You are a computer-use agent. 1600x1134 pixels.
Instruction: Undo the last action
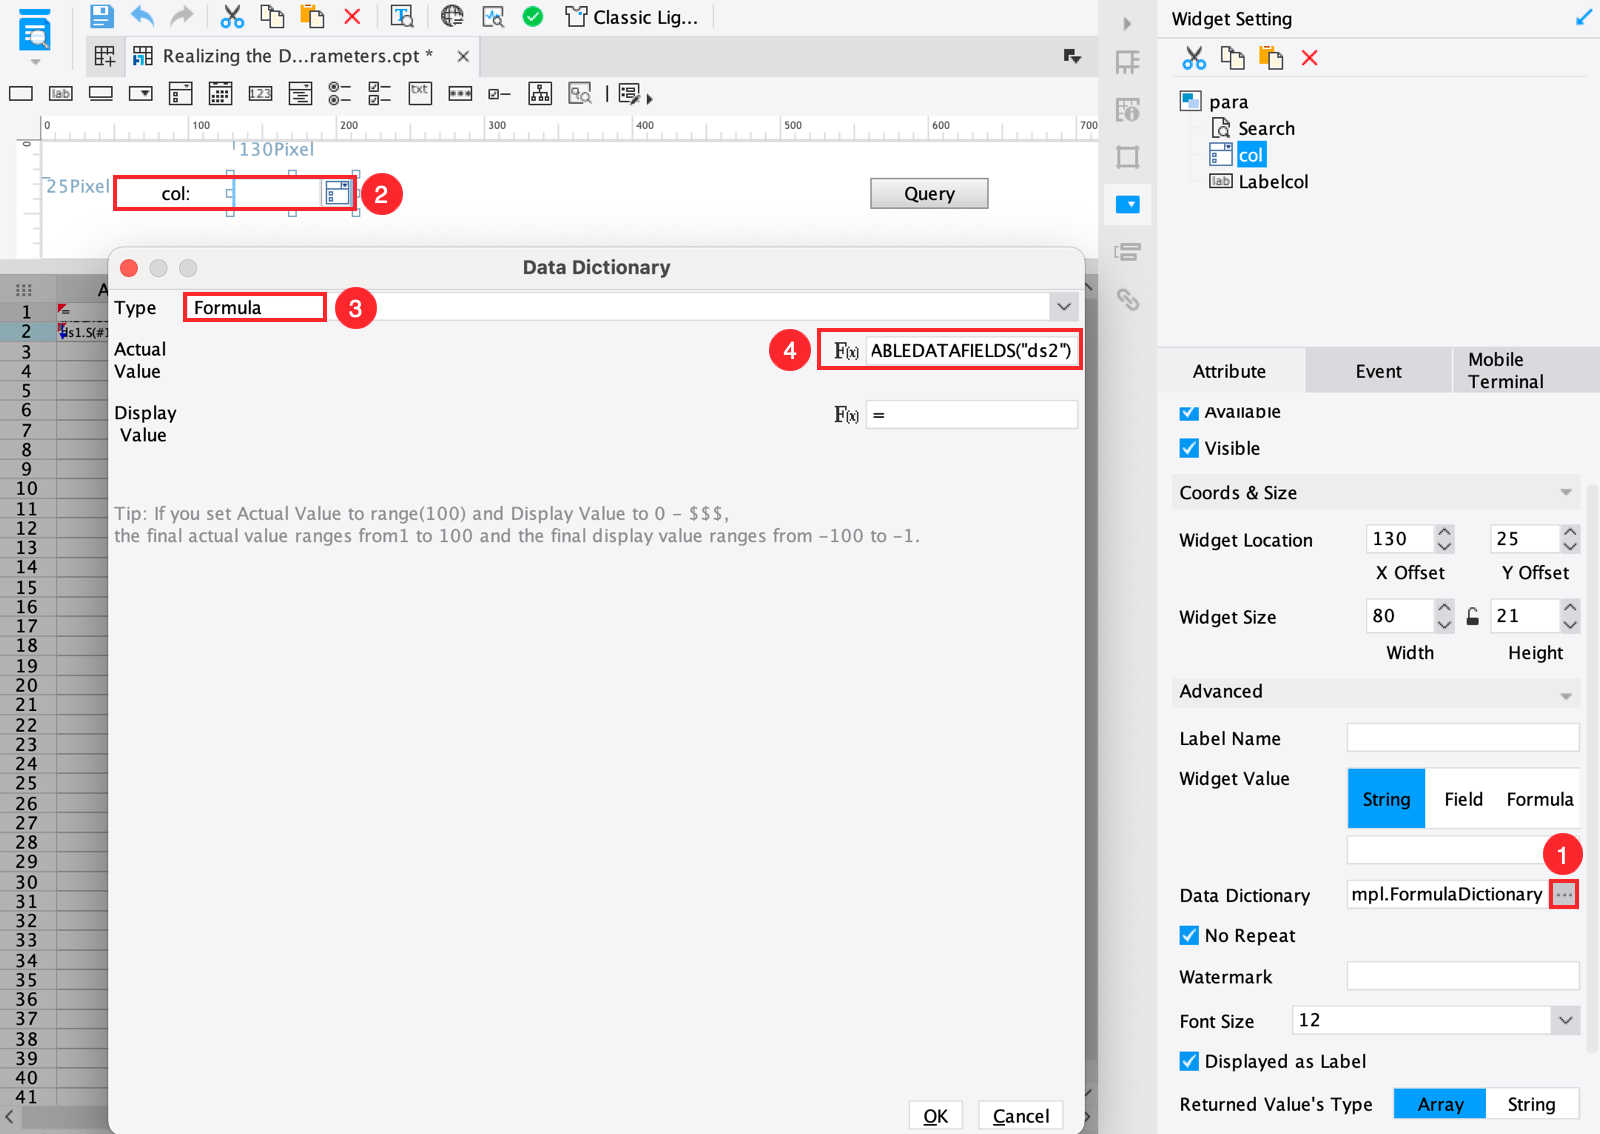pyautogui.click(x=142, y=16)
